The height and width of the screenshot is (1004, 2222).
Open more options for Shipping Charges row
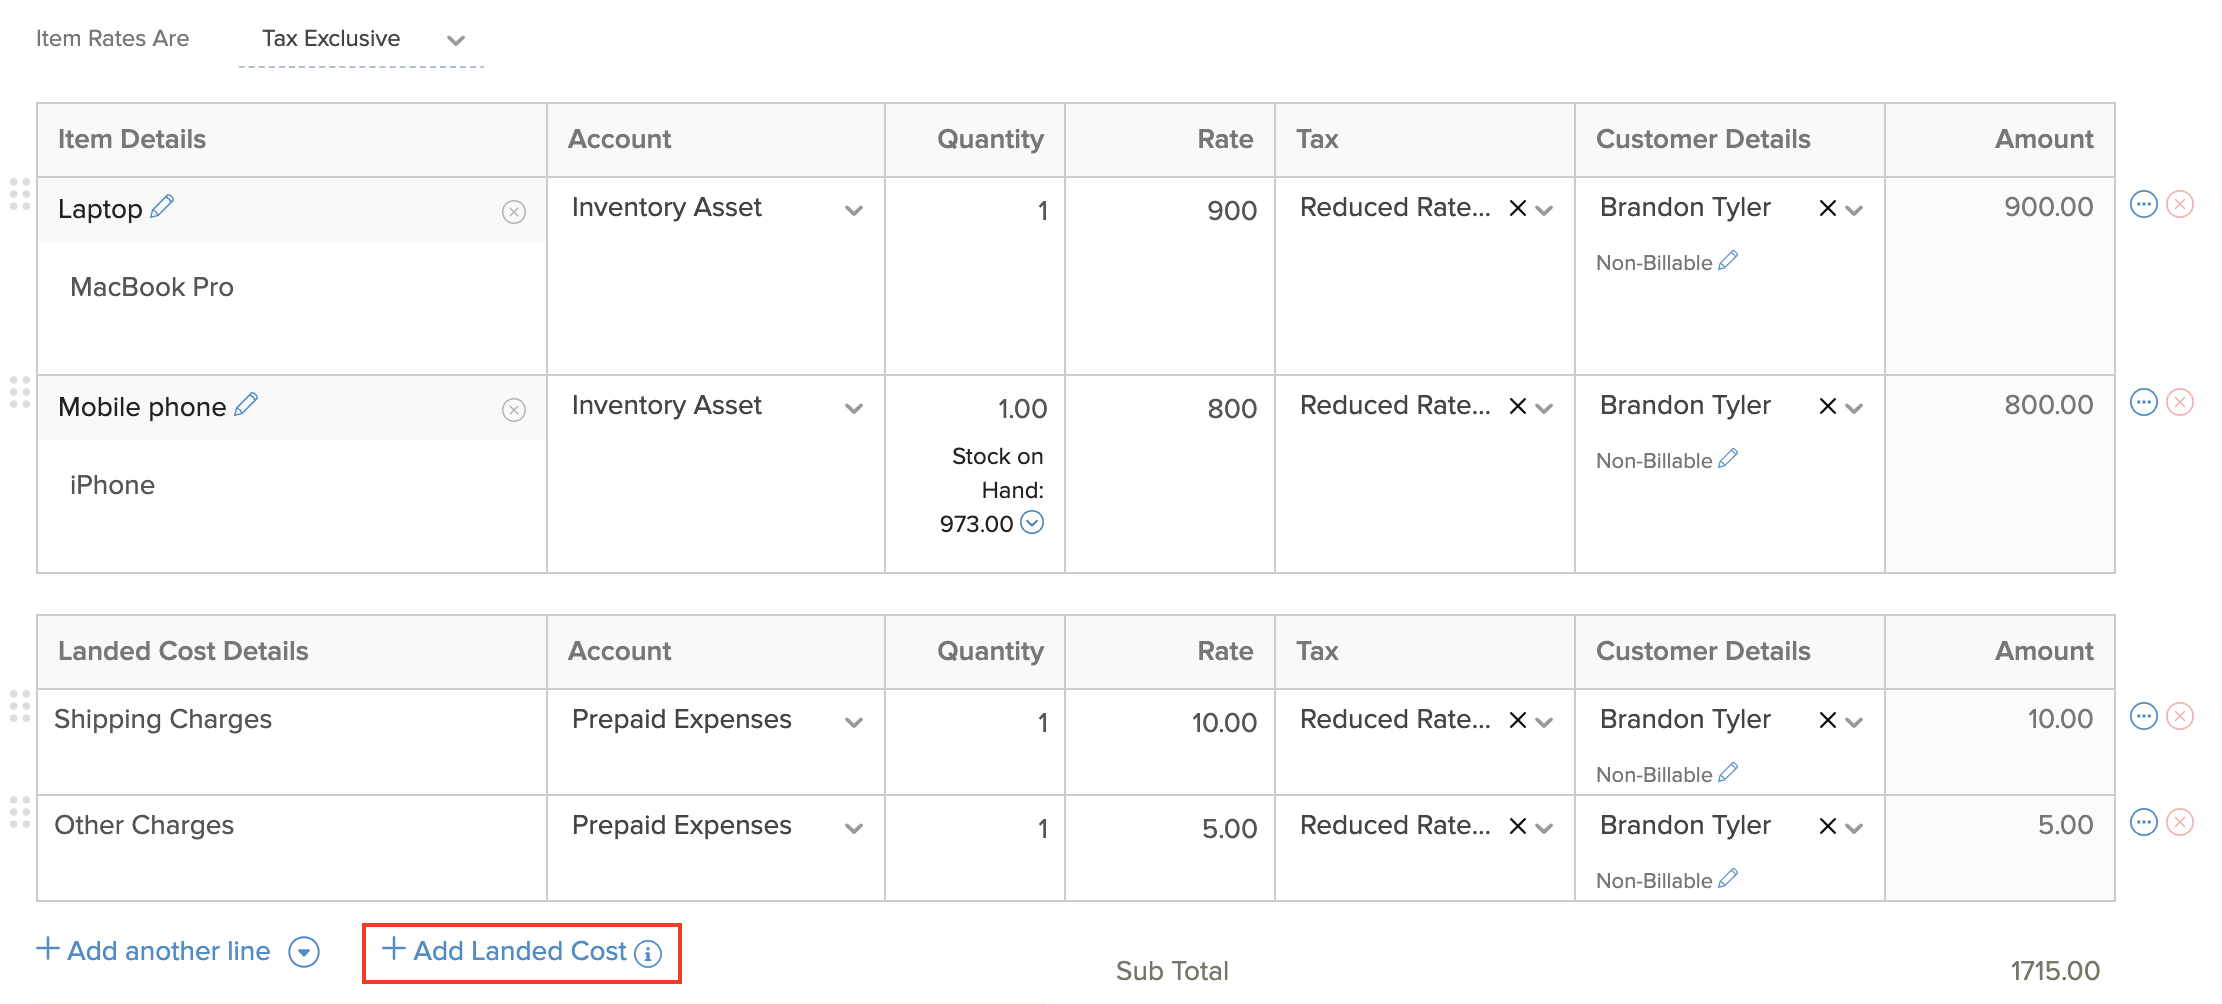(x=2144, y=714)
